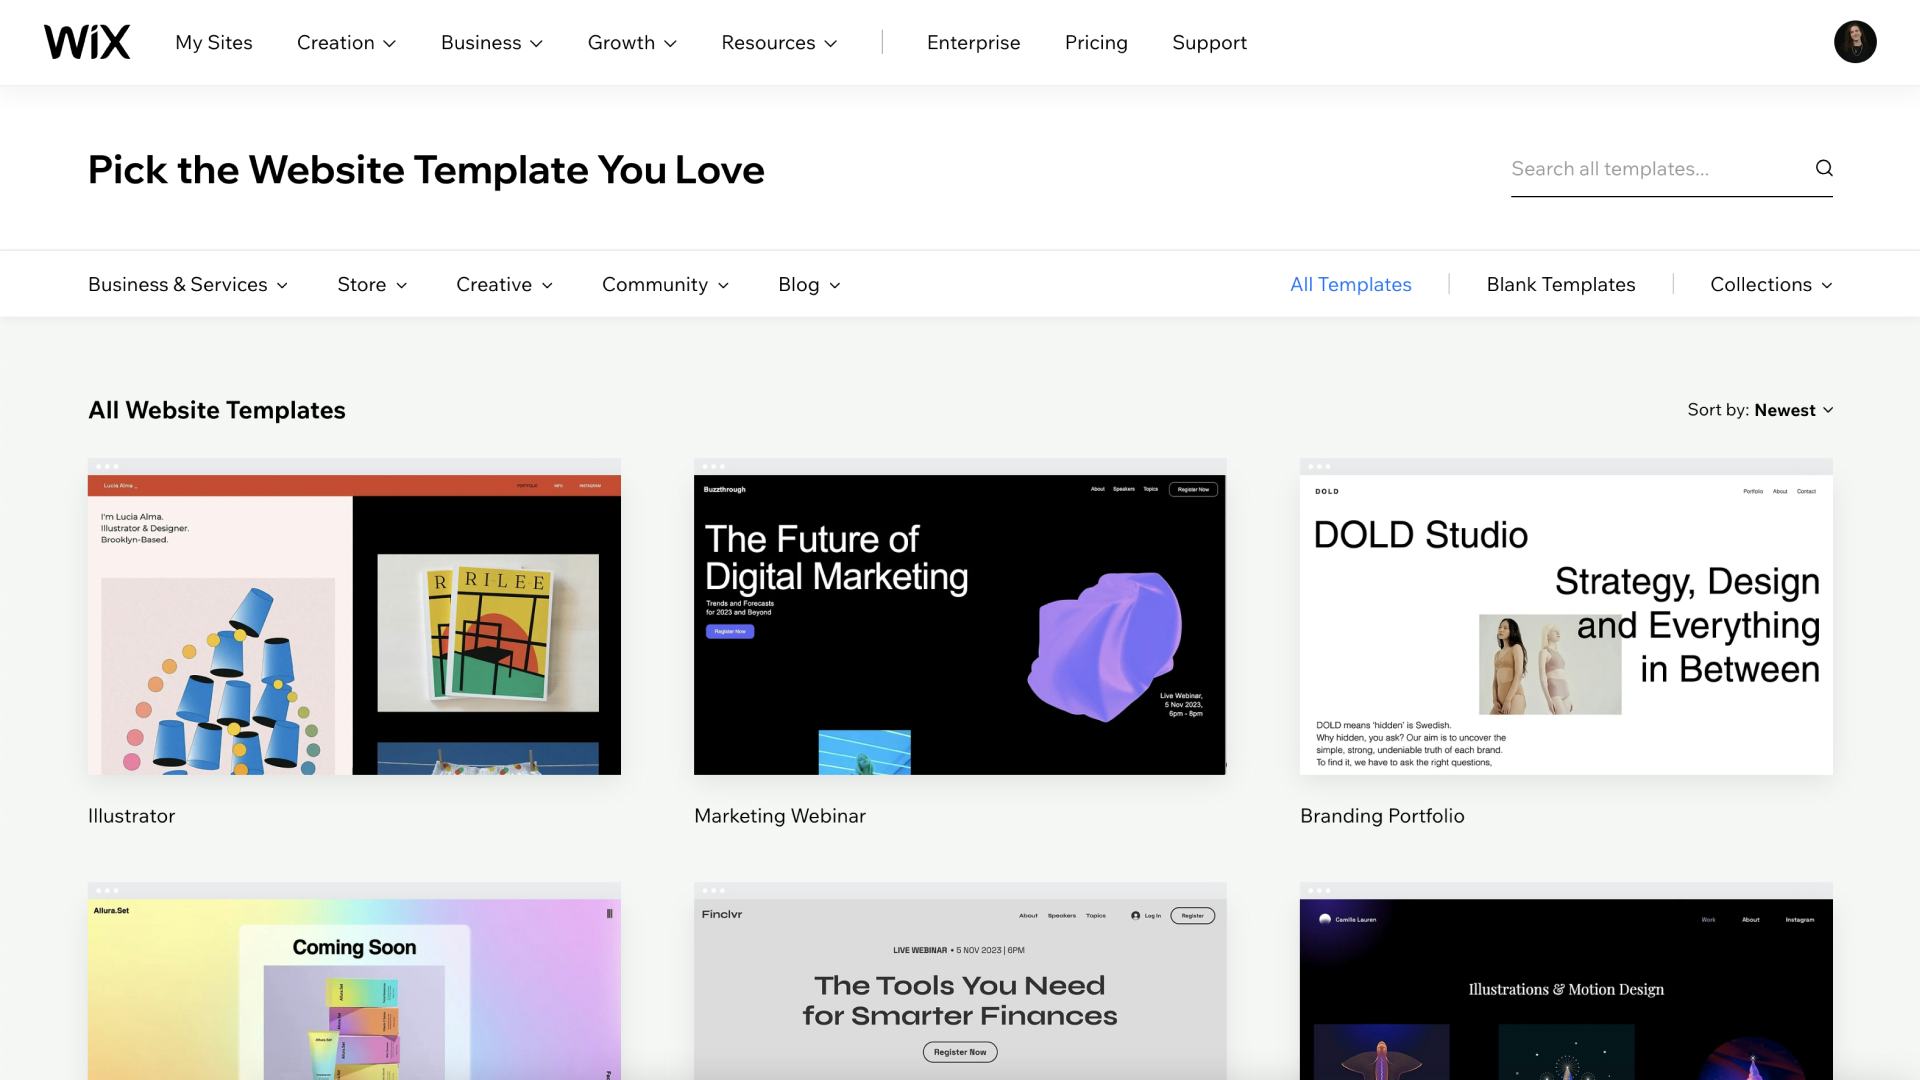Go to My Sites
Image resolution: width=1920 pixels, height=1080 pixels.
[x=214, y=43]
